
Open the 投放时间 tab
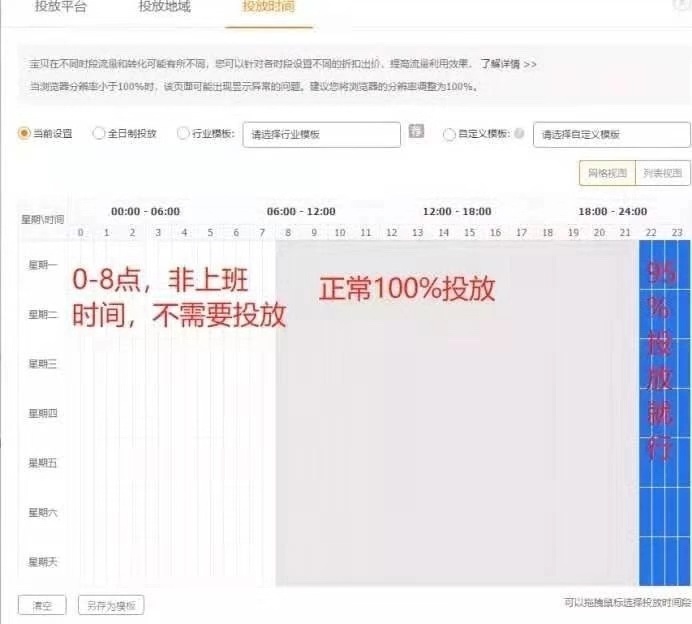pyautogui.click(x=268, y=6)
